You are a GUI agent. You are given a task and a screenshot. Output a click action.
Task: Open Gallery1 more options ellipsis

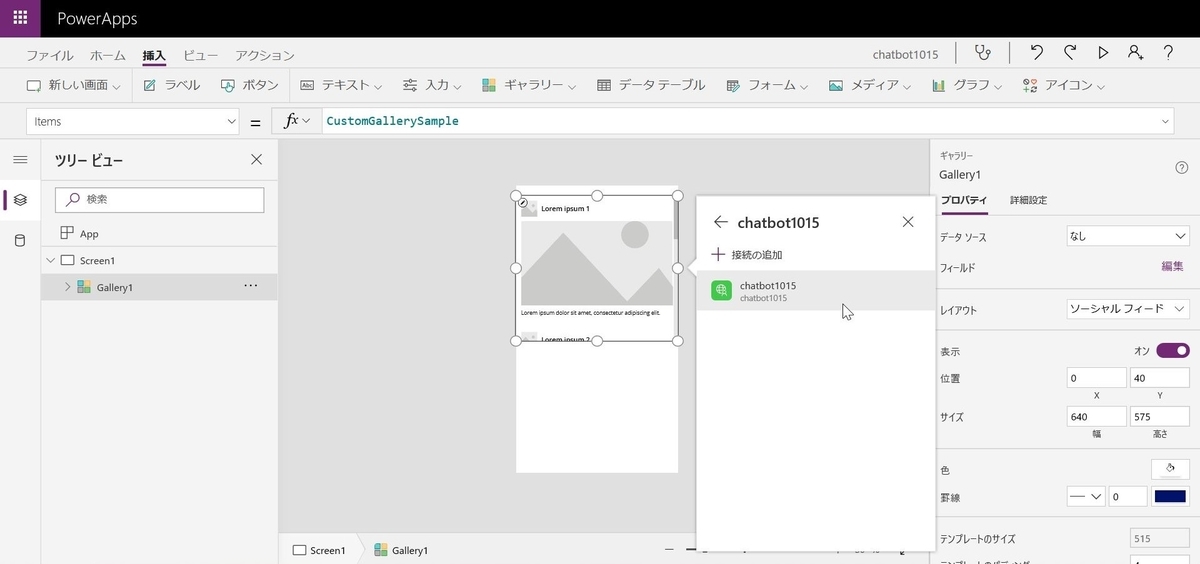(x=251, y=286)
